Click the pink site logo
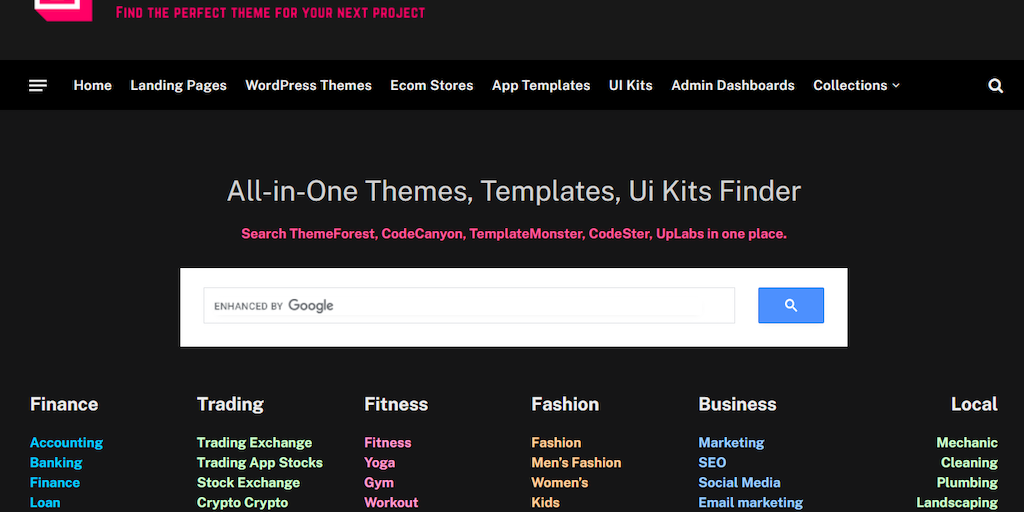1024x512 pixels. click(63, 10)
